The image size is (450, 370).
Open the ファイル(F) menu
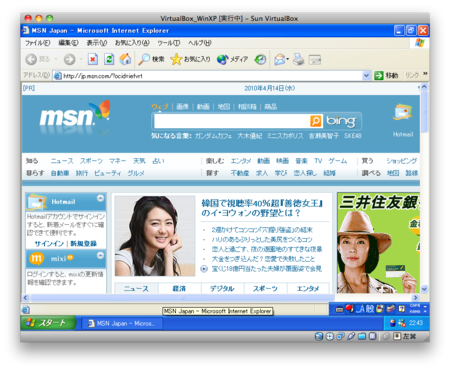coord(37,43)
